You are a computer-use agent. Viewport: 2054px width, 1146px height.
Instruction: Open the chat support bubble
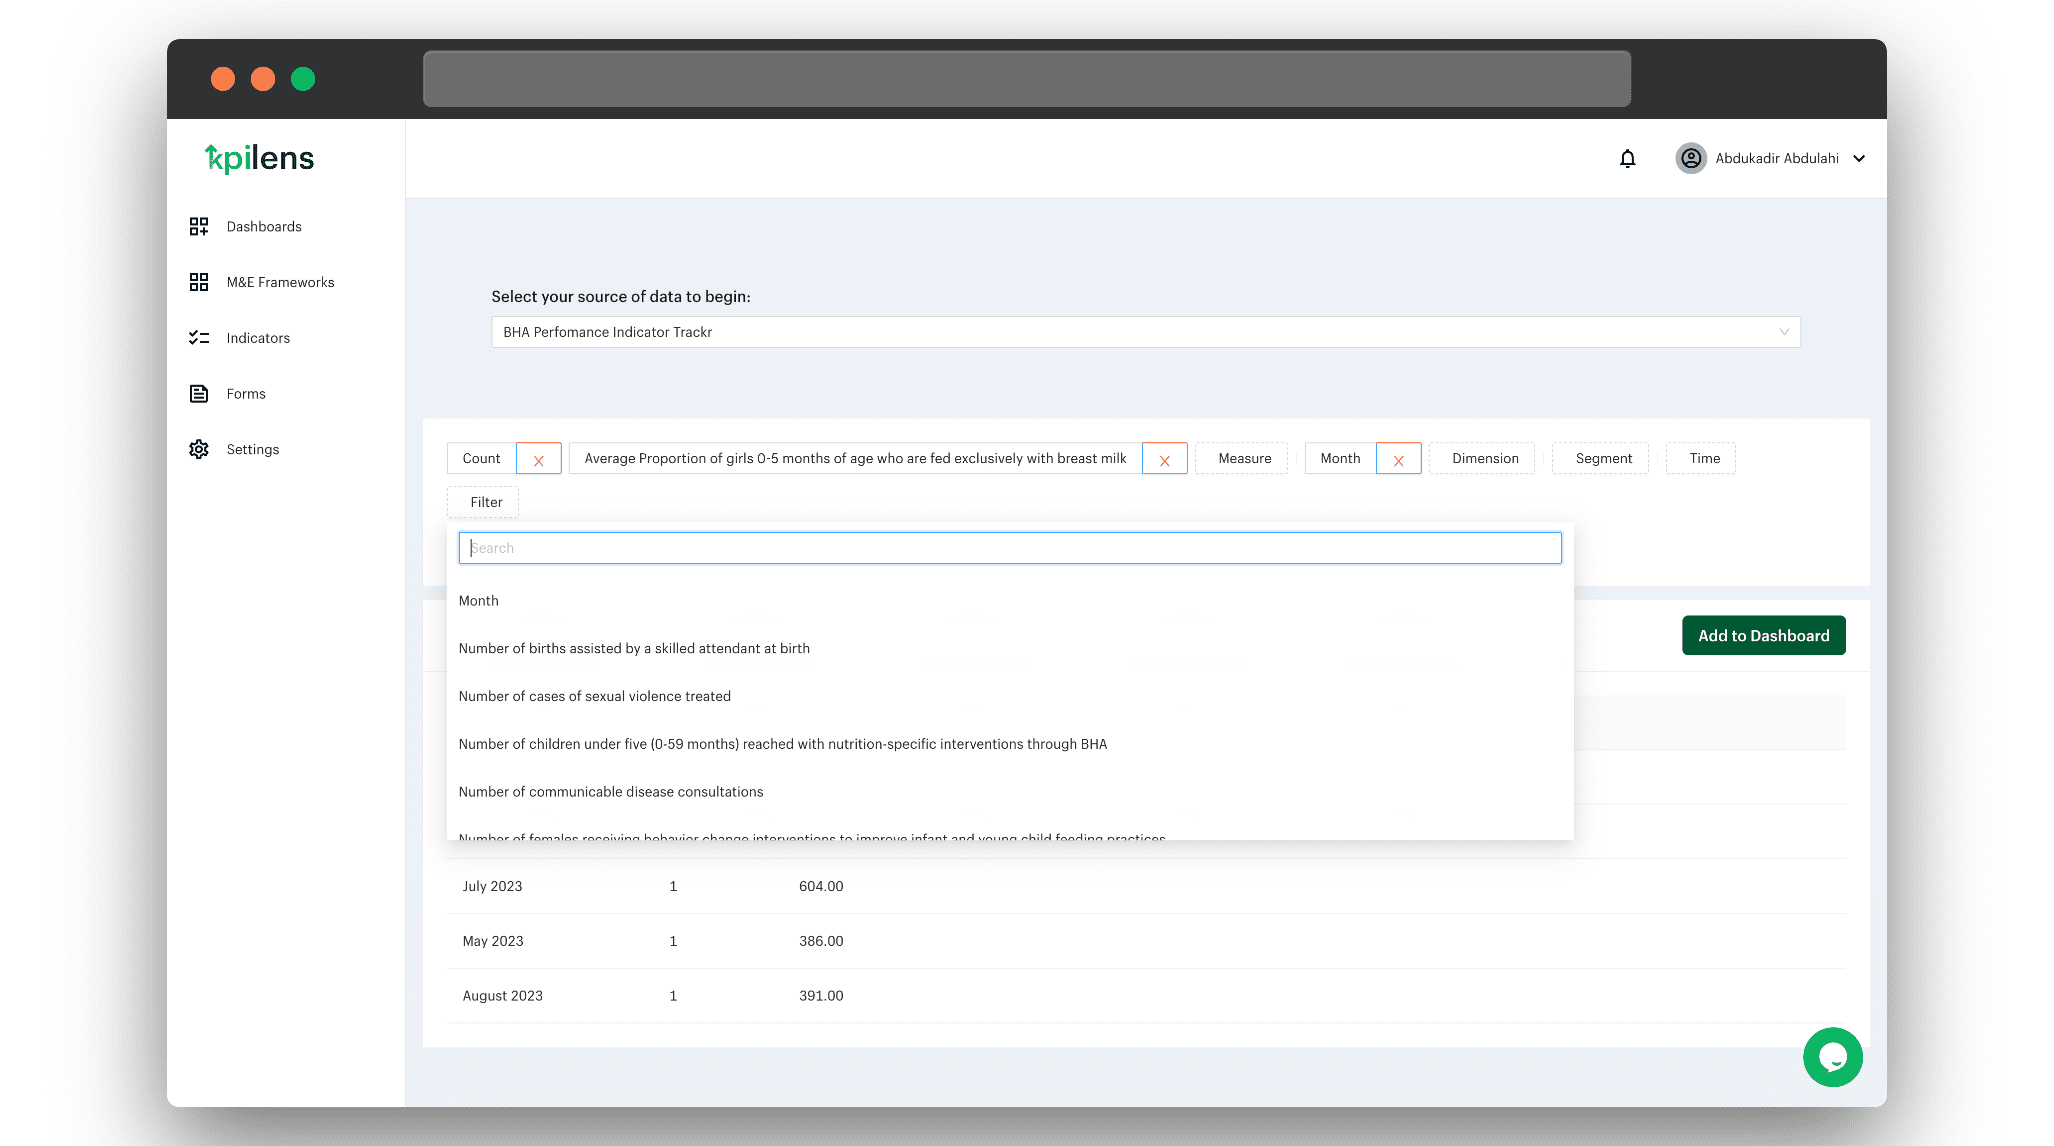pyautogui.click(x=1832, y=1057)
